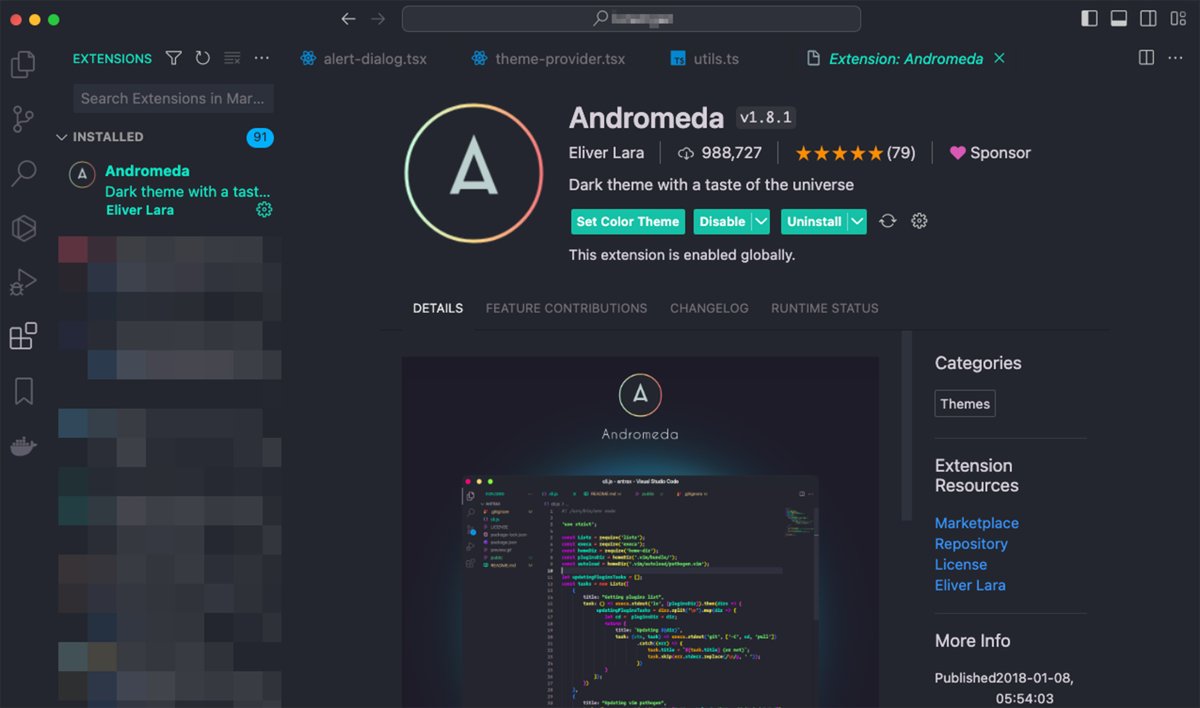The height and width of the screenshot is (708, 1200).
Task: Open the Search view in activity bar
Action: click(23, 174)
